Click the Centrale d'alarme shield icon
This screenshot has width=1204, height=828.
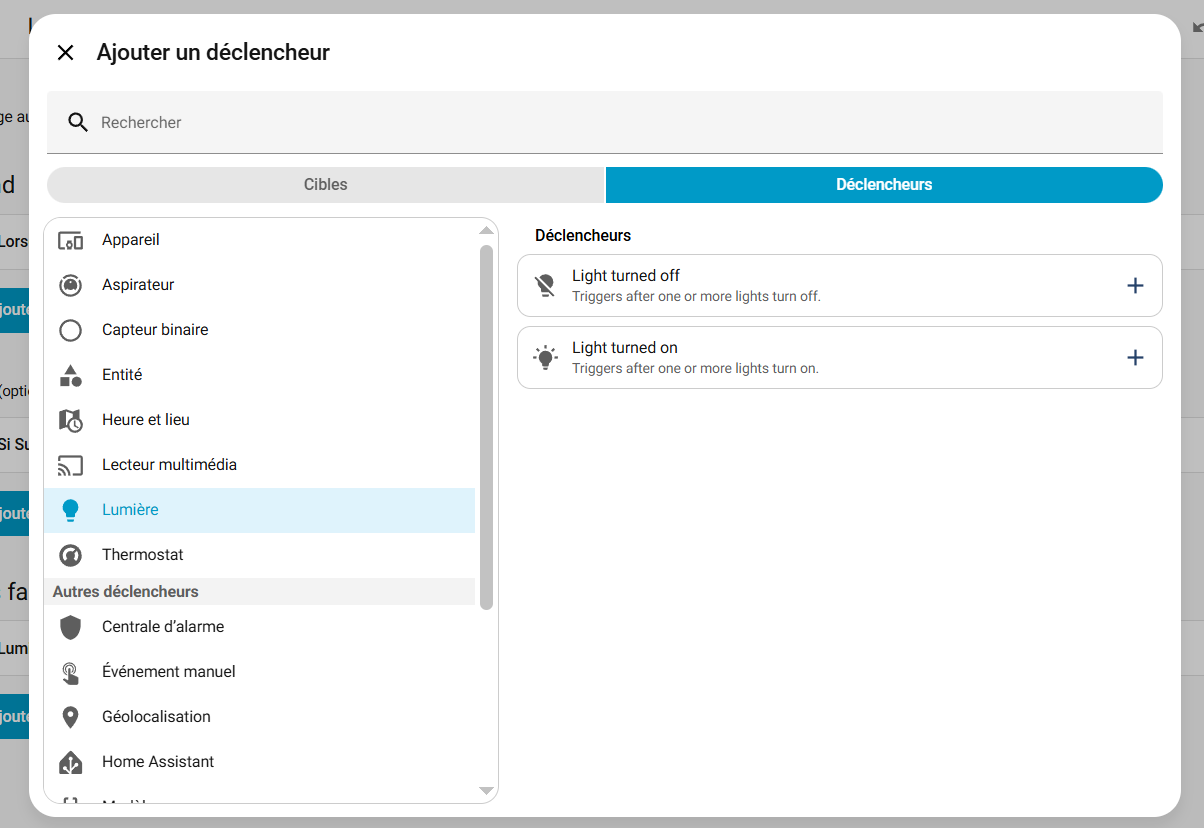pos(70,628)
